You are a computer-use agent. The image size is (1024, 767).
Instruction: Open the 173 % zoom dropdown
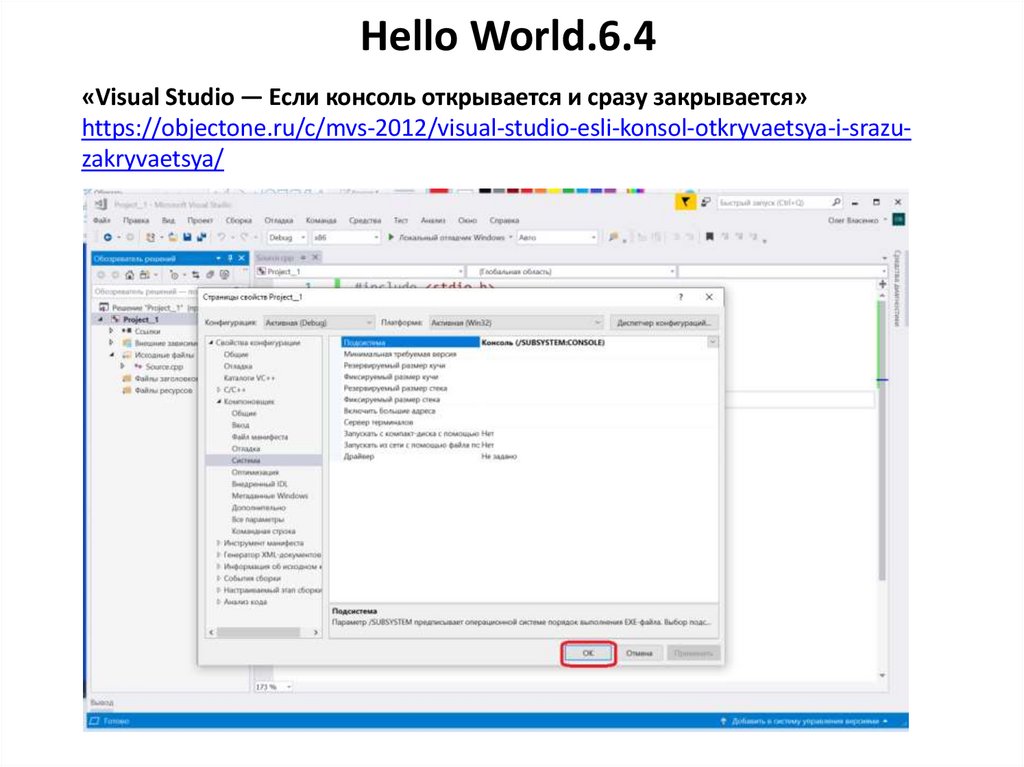272,687
